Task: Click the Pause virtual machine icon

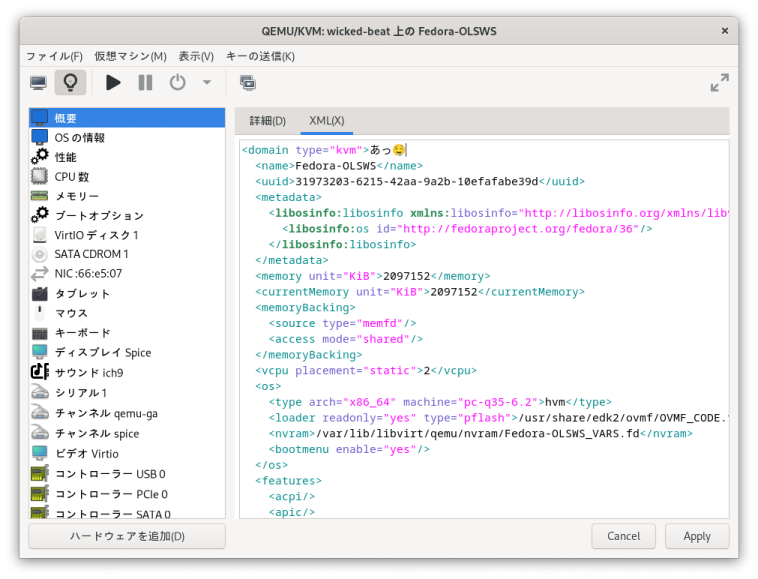Action: tap(145, 83)
